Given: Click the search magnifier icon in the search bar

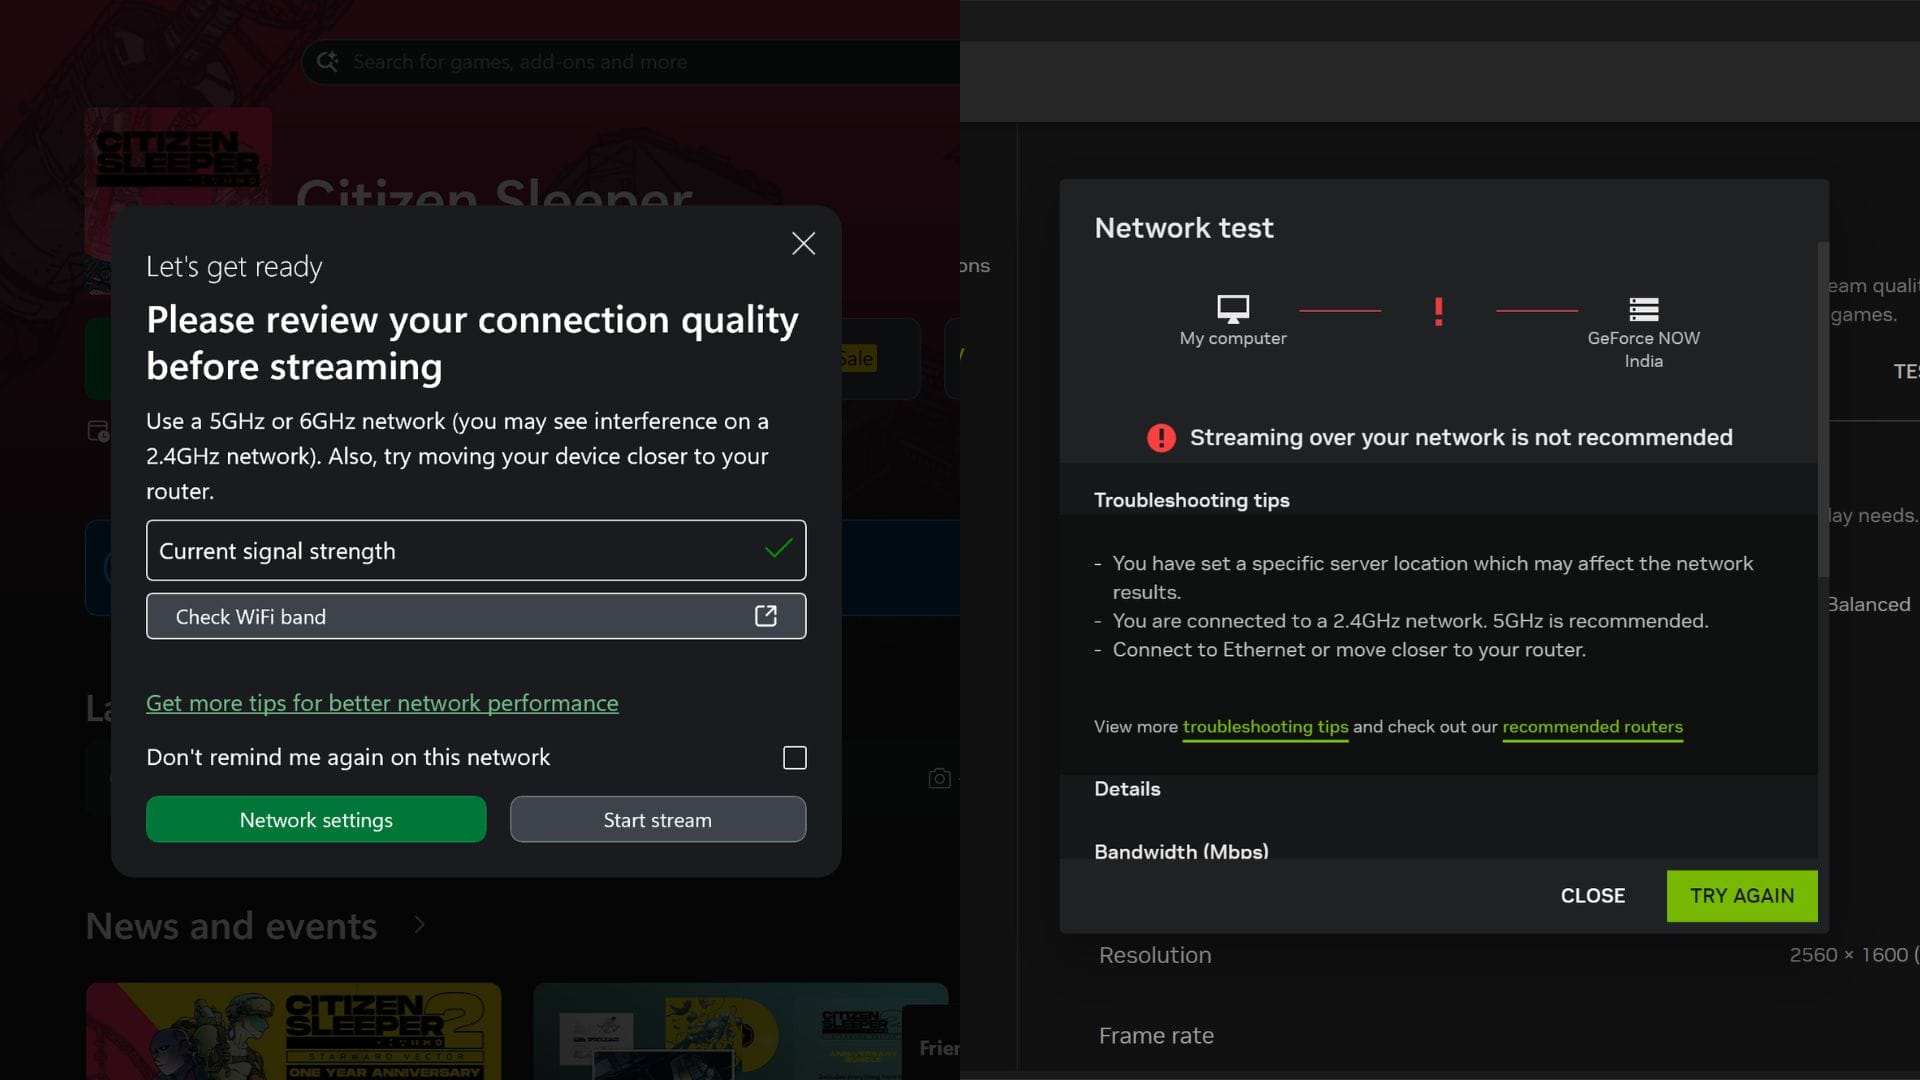Looking at the screenshot, I should click(326, 61).
